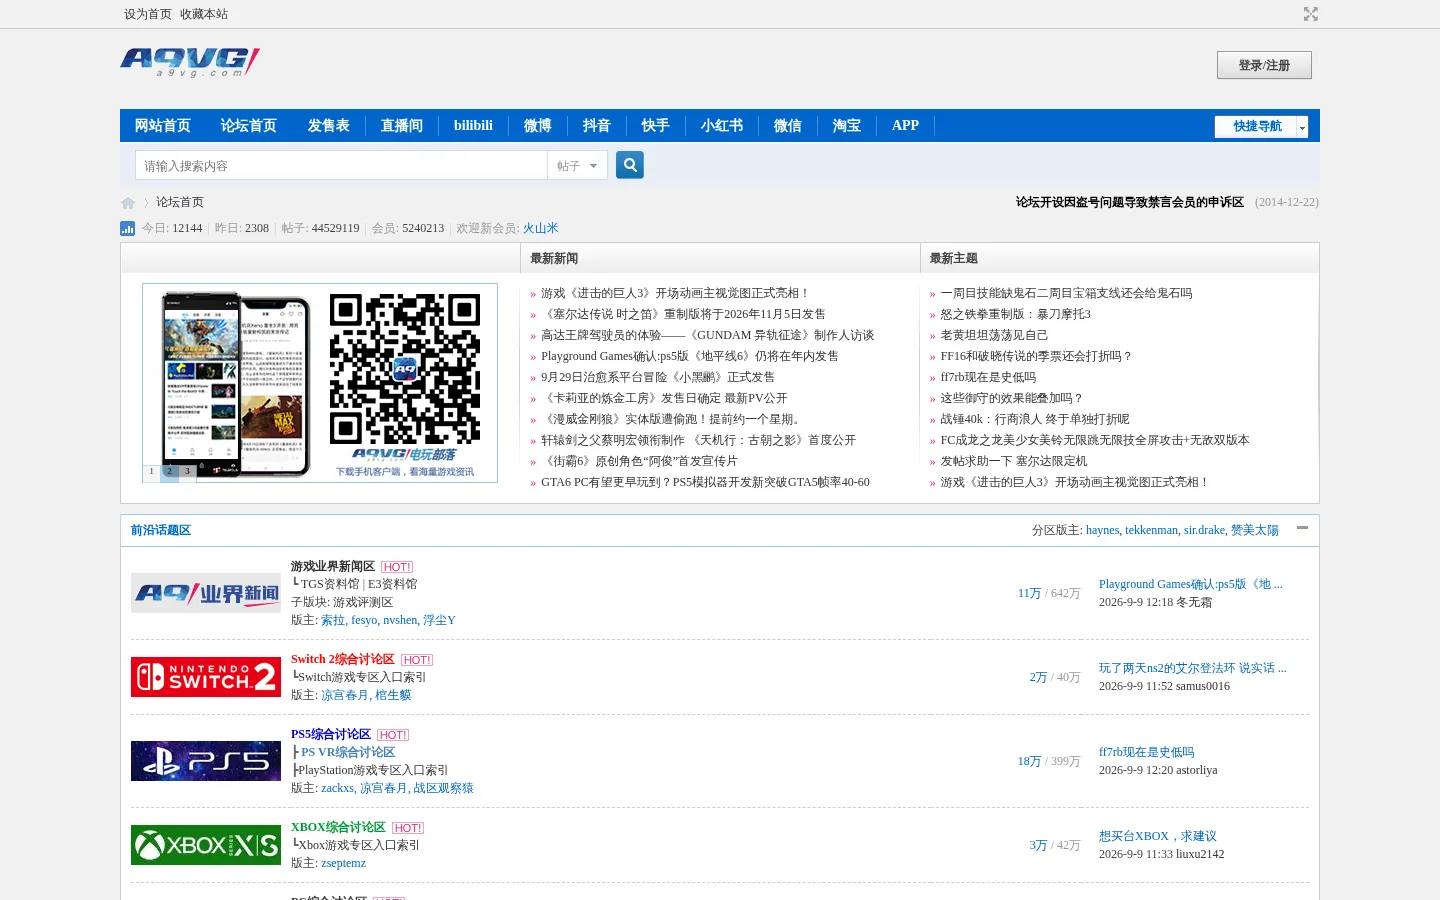Click the A9VG site logo
Screen dimensions: 1440x900
click(x=190, y=62)
